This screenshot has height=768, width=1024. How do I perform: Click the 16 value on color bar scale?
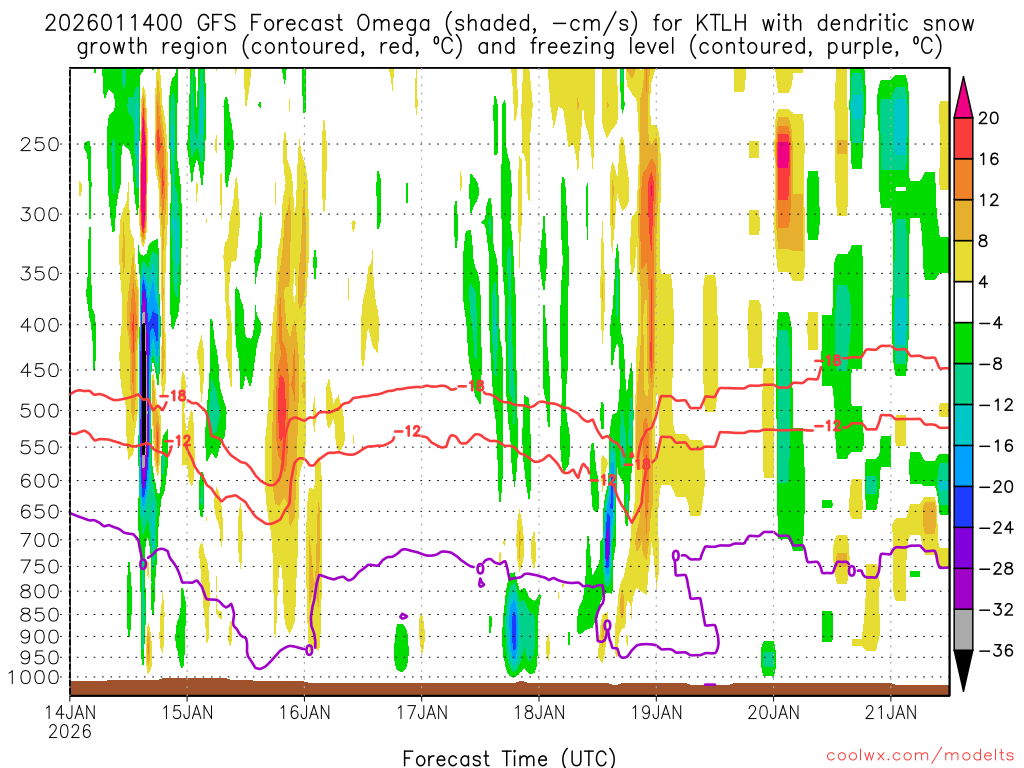pyautogui.click(x=989, y=159)
